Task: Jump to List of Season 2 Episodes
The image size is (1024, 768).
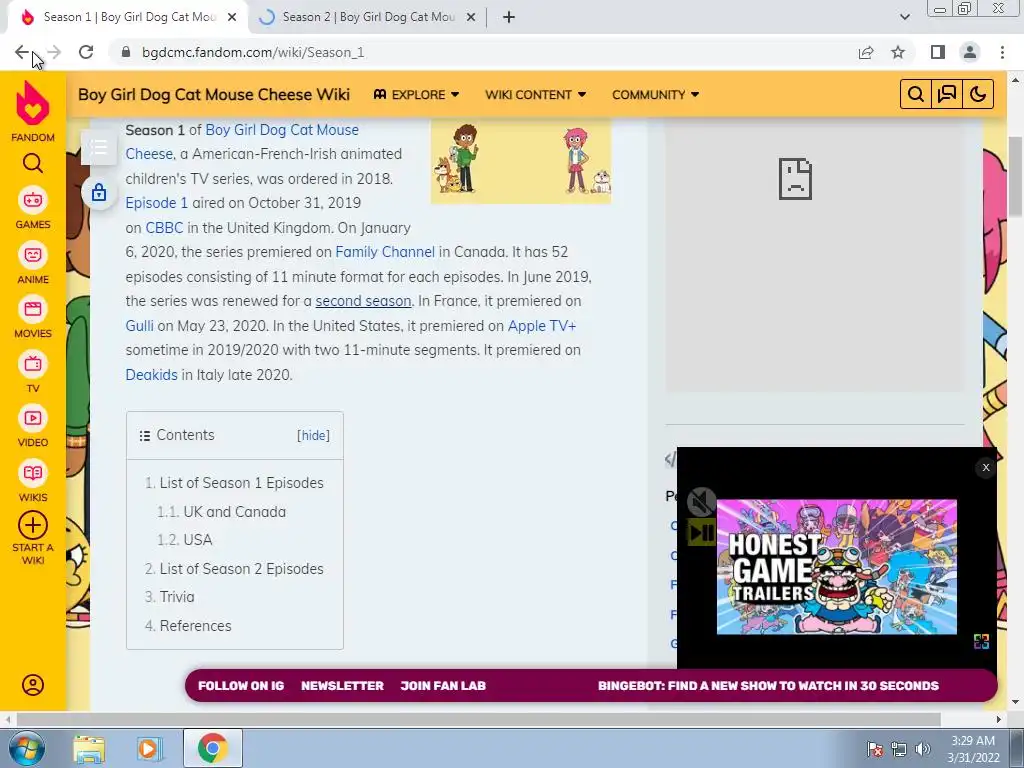Action: coord(242,569)
